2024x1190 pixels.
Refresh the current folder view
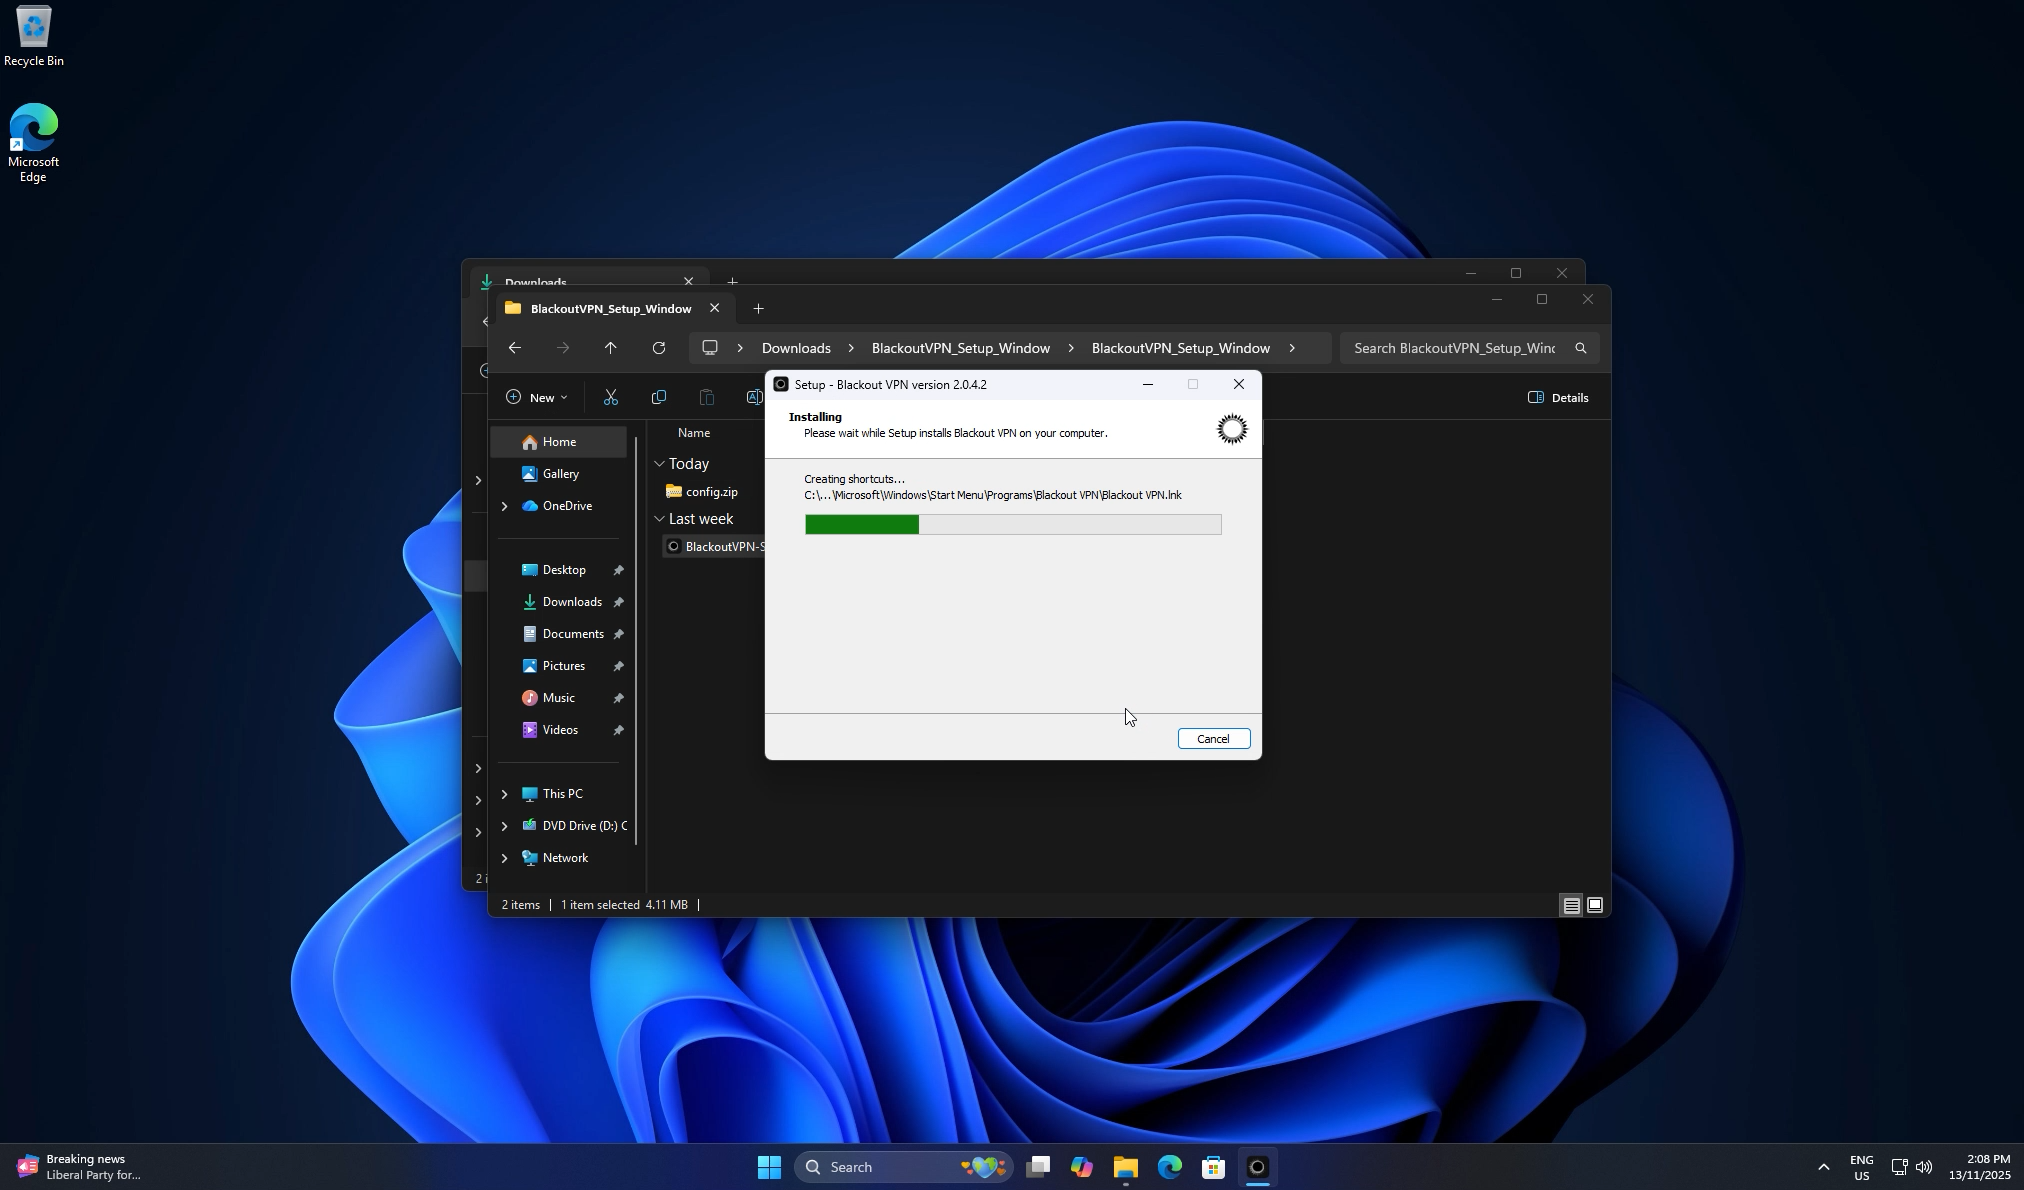tap(659, 347)
